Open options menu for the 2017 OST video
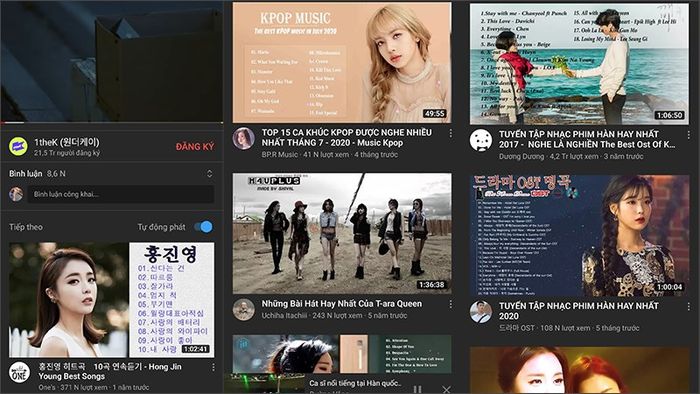 (688, 135)
